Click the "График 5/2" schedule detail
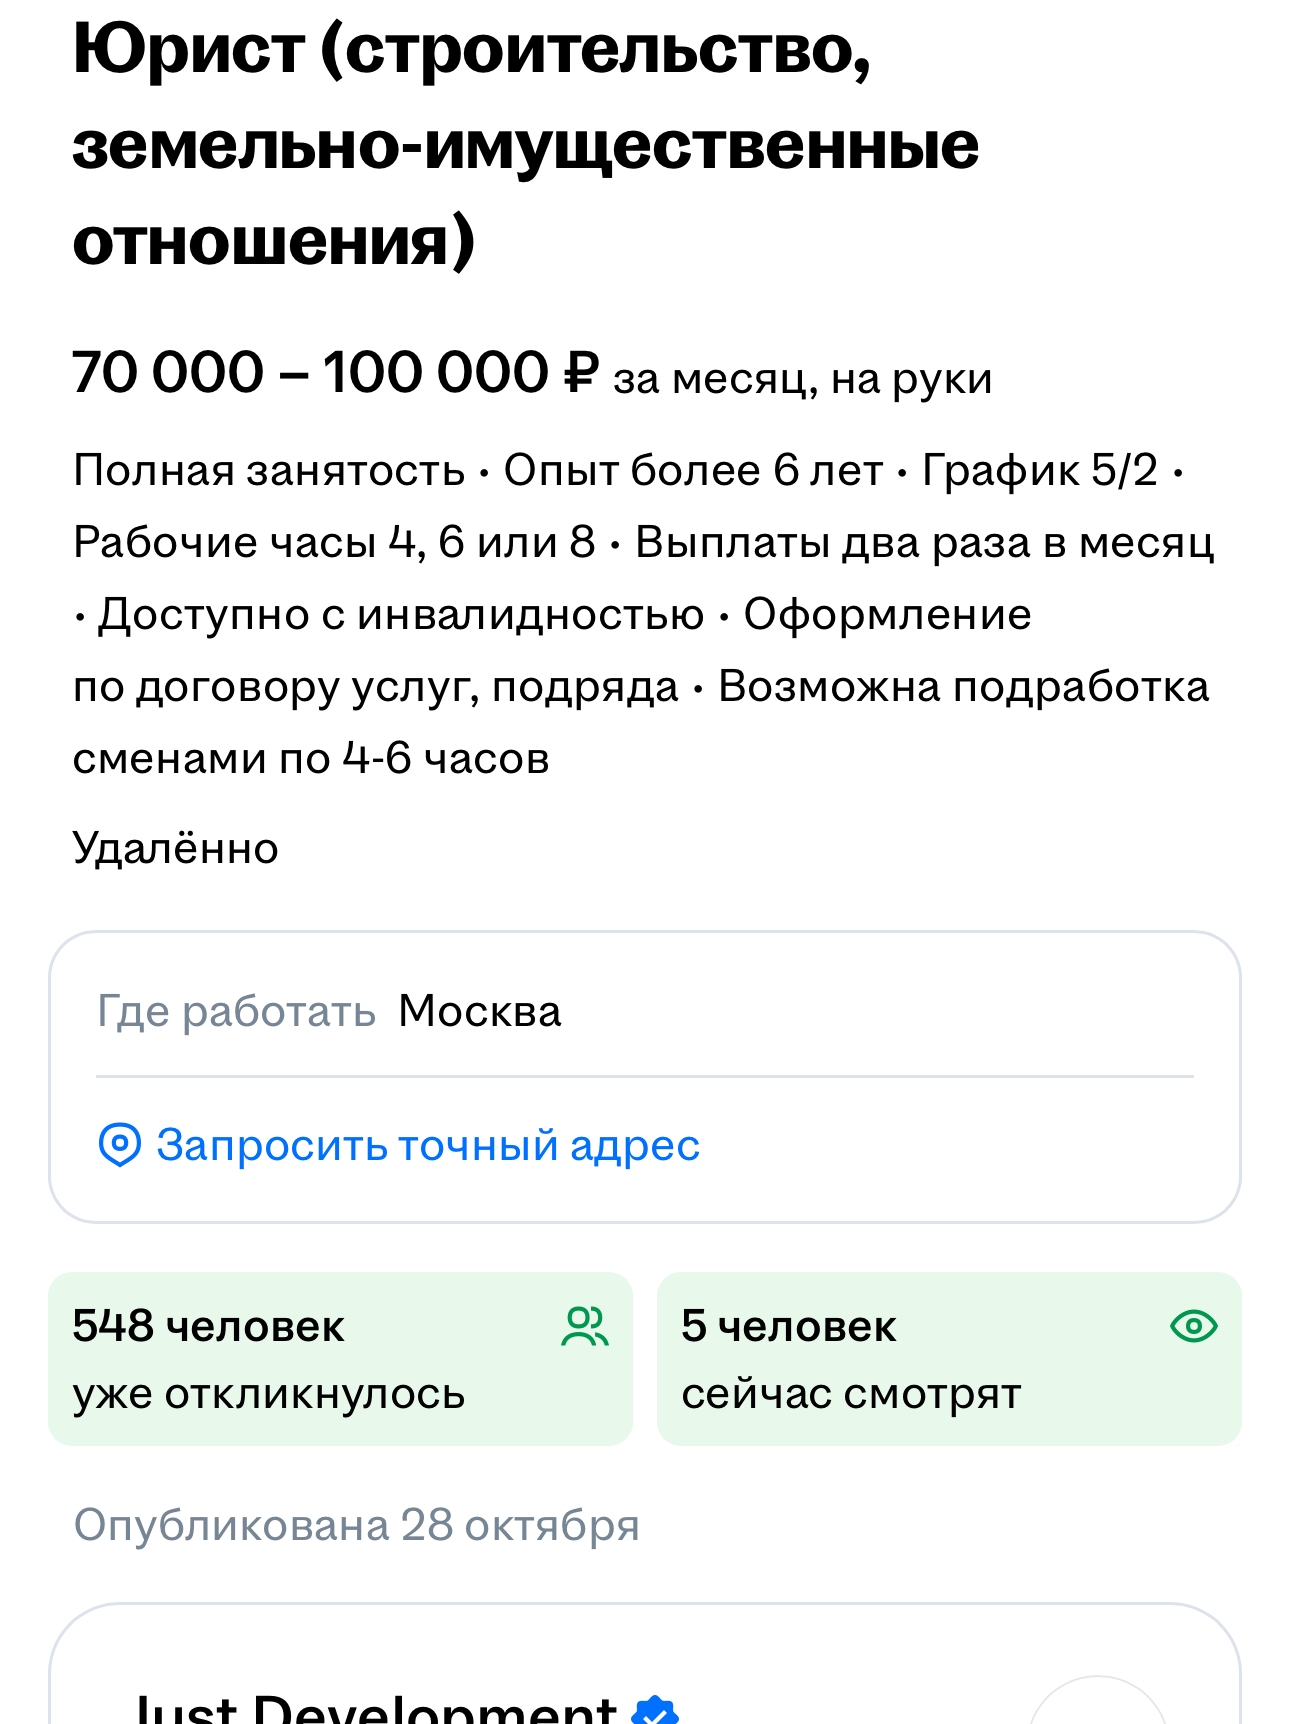The width and height of the screenshot is (1290, 1724). tap(1039, 471)
